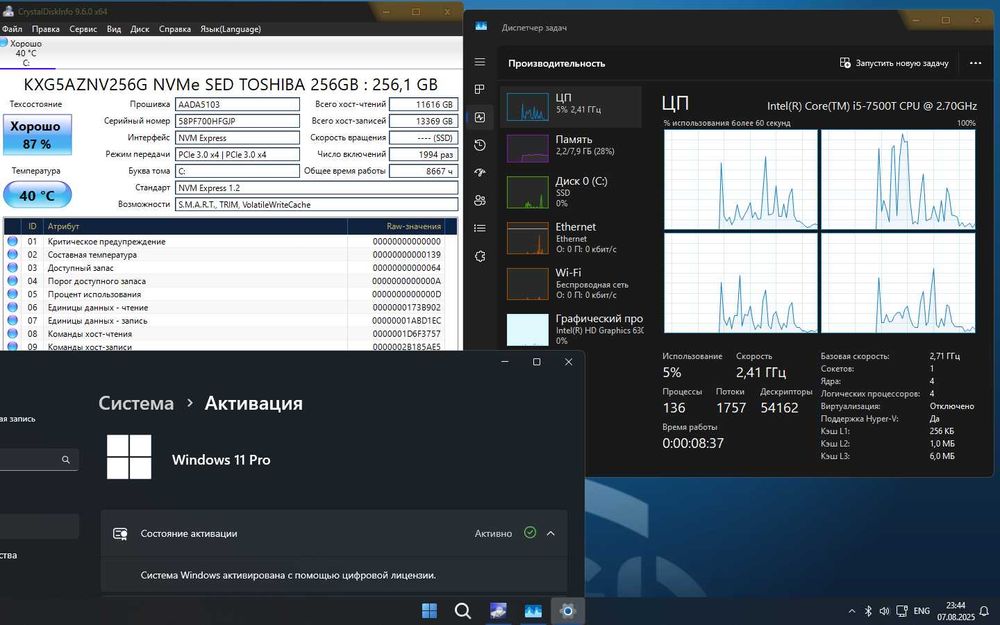The image size is (1000, 625).
Task: Select the Ethernet performance item
Action: coord(571,237)
